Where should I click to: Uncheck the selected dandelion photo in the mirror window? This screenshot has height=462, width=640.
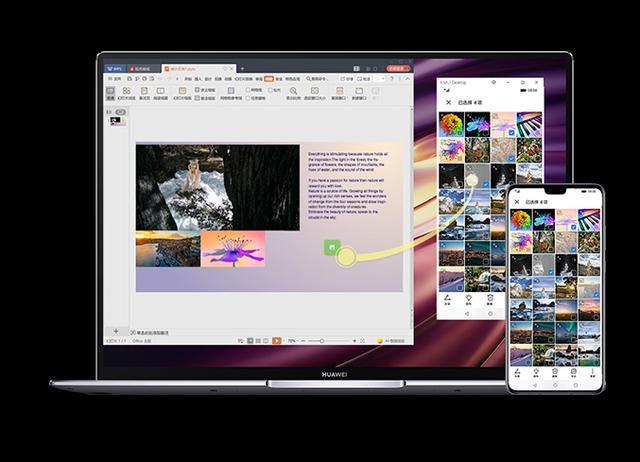pyautogui.click(x=485, y=184)
